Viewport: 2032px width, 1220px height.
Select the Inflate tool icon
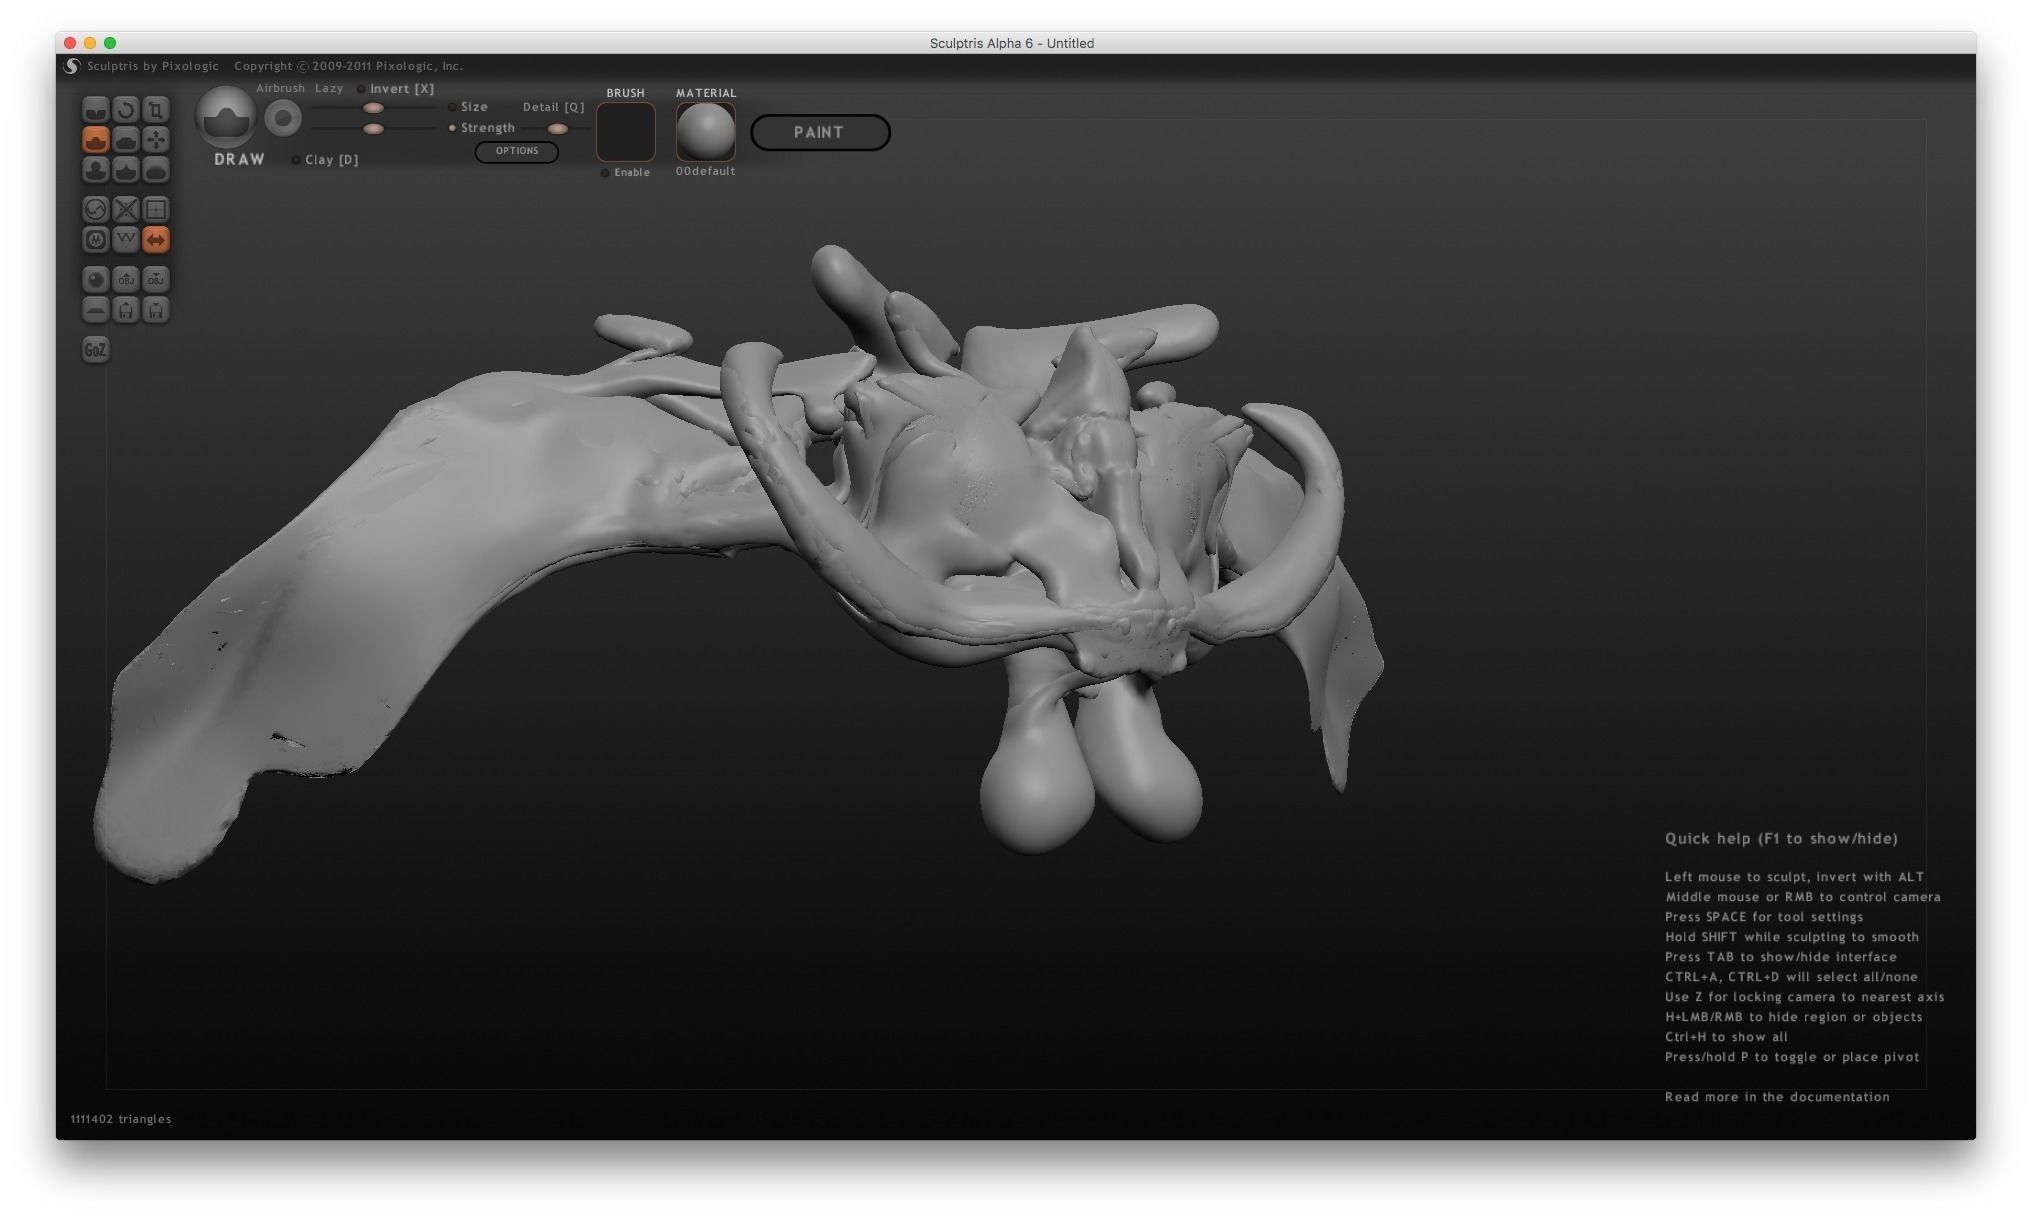coord(95,170)
